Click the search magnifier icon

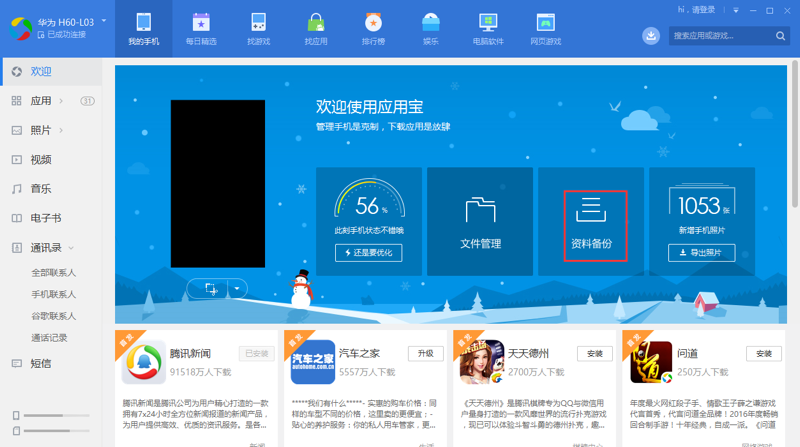point(780,36)
